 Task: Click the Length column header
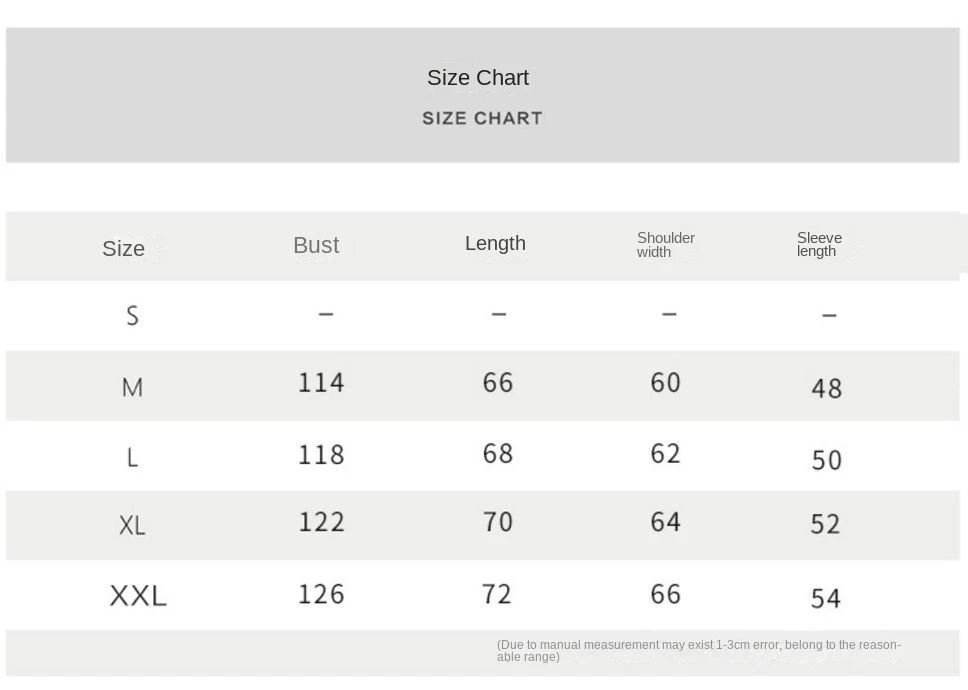tap(495, 243)
